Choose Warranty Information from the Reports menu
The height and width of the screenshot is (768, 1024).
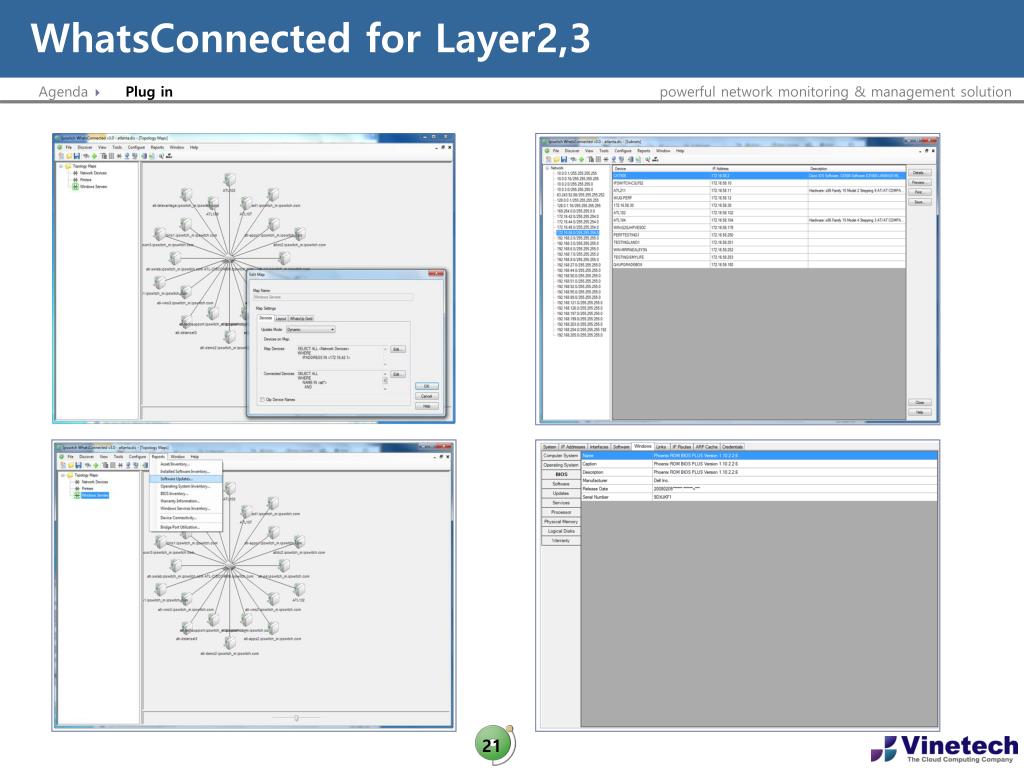(180, 501)
